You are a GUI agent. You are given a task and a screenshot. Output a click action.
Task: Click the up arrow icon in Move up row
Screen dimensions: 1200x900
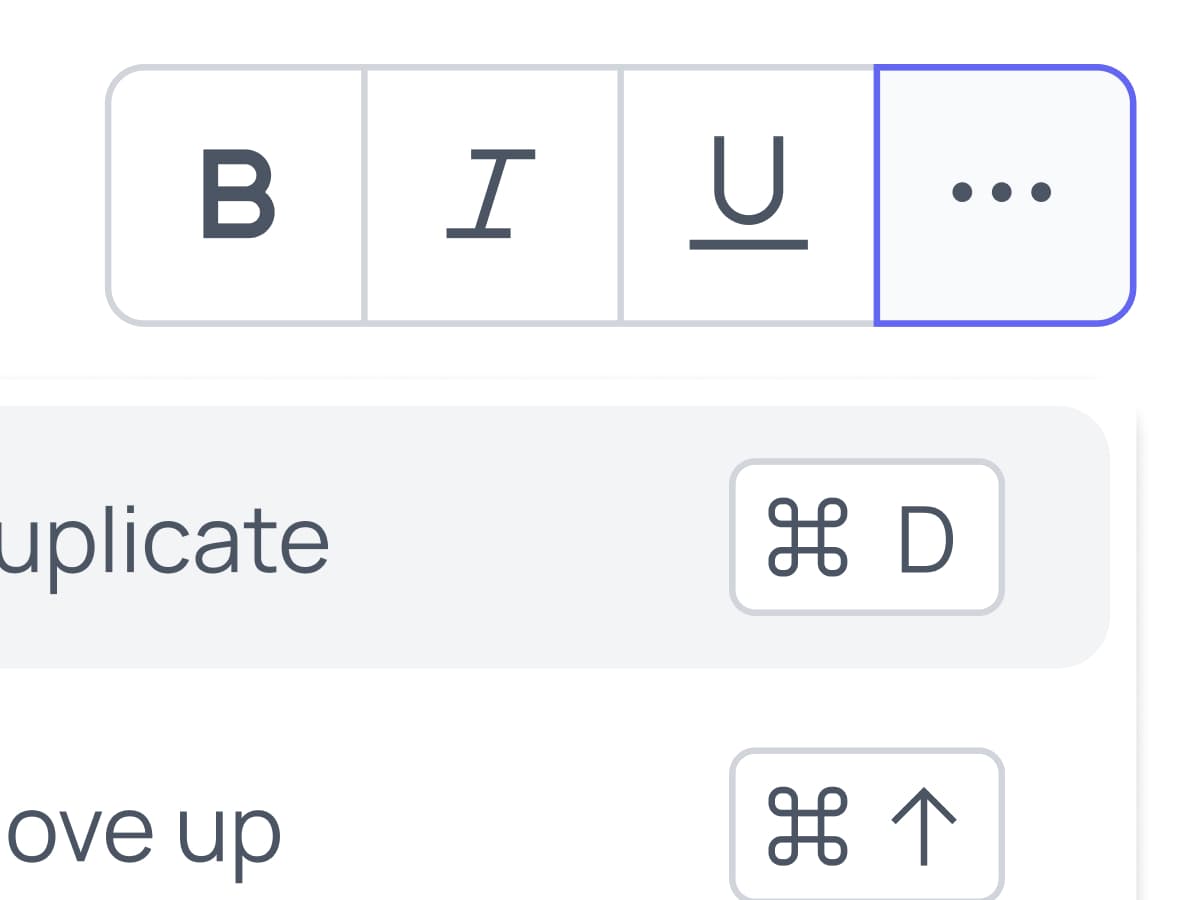point(923,826)
